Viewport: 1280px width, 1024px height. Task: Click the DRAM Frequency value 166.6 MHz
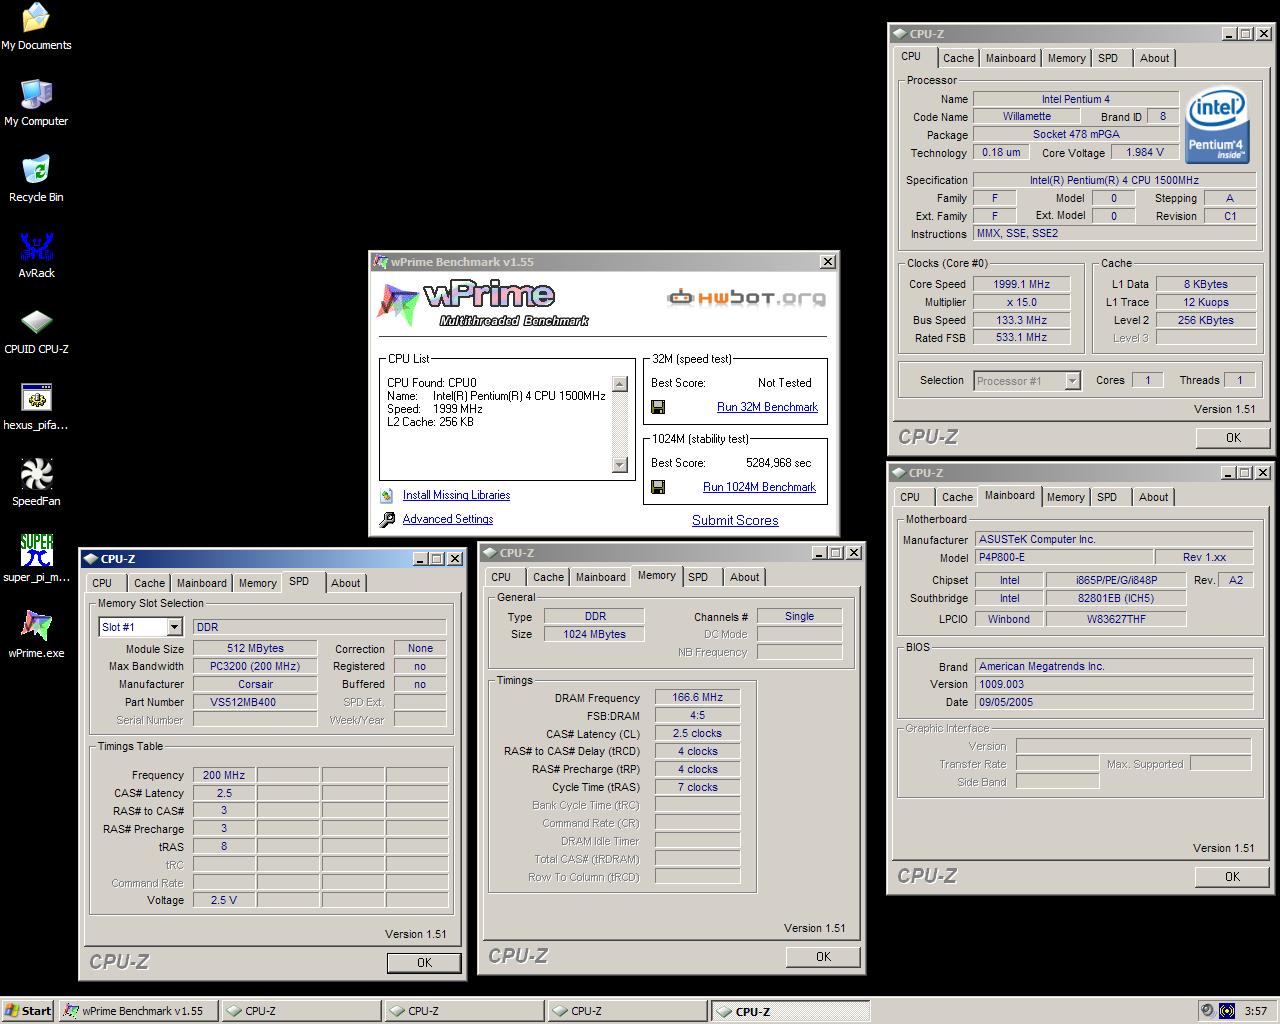[x=698, y=697]
